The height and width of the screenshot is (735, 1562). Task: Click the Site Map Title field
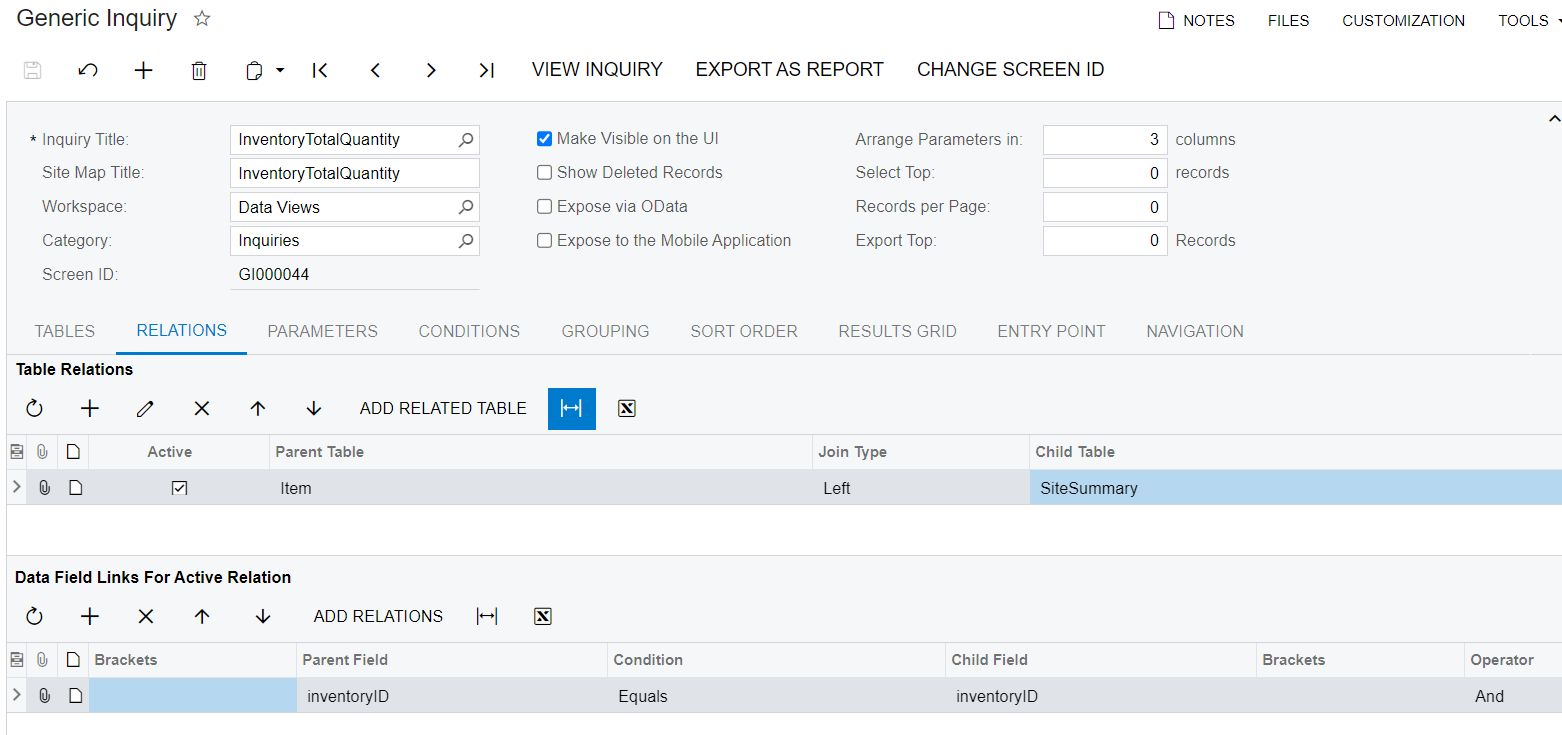point(355,173)
